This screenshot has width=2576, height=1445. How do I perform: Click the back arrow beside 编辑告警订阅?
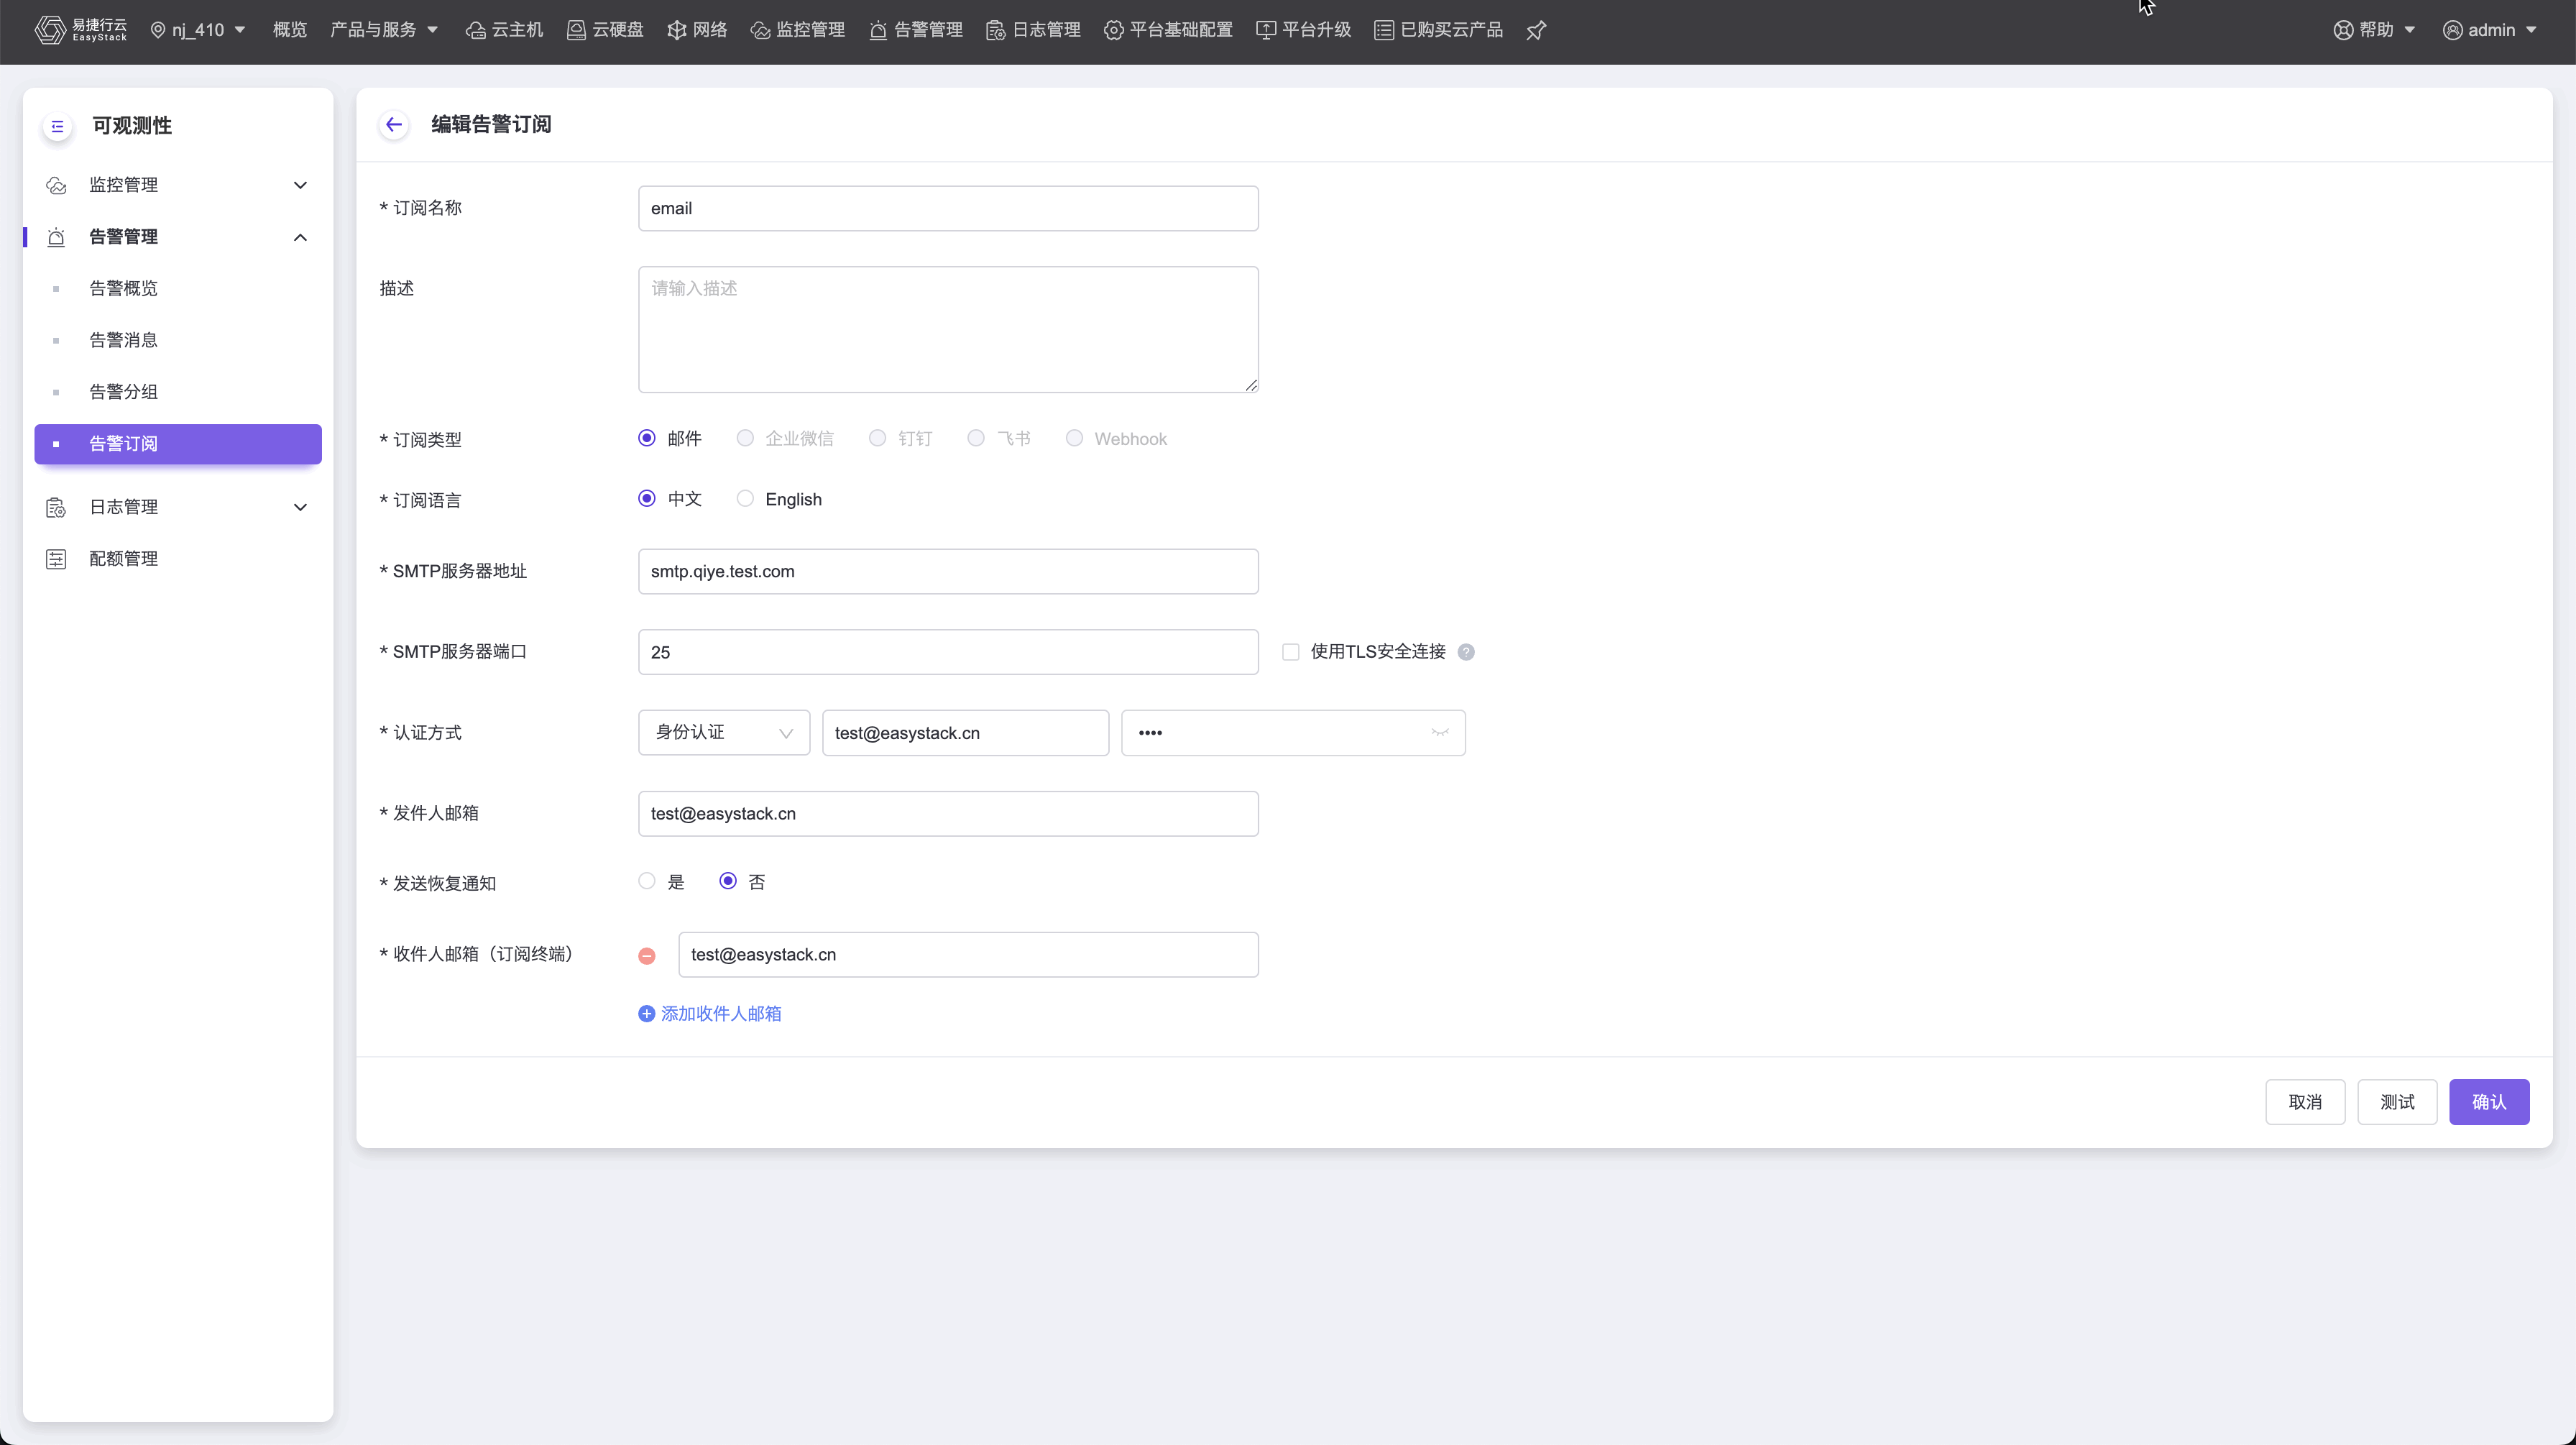[394, 125]
